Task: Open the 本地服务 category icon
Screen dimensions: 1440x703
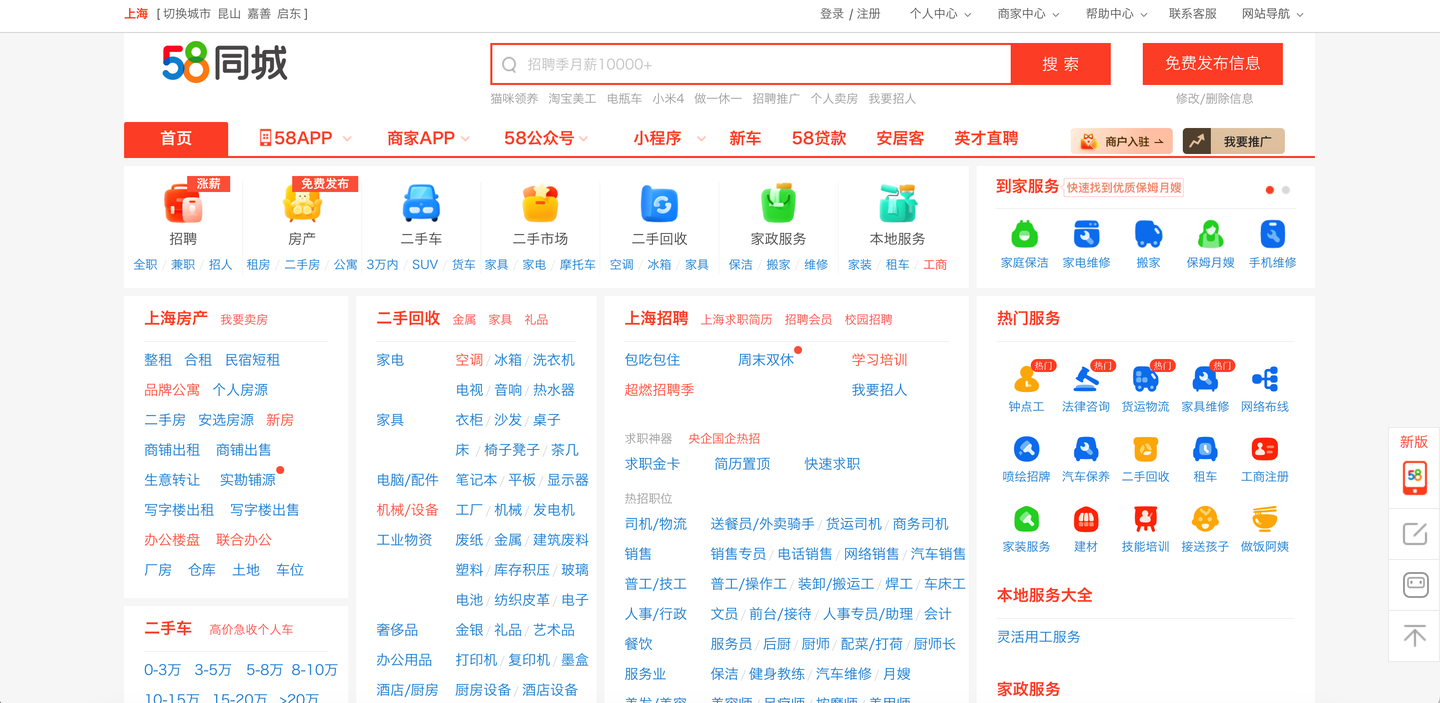Action: click(x=897, y=204)
